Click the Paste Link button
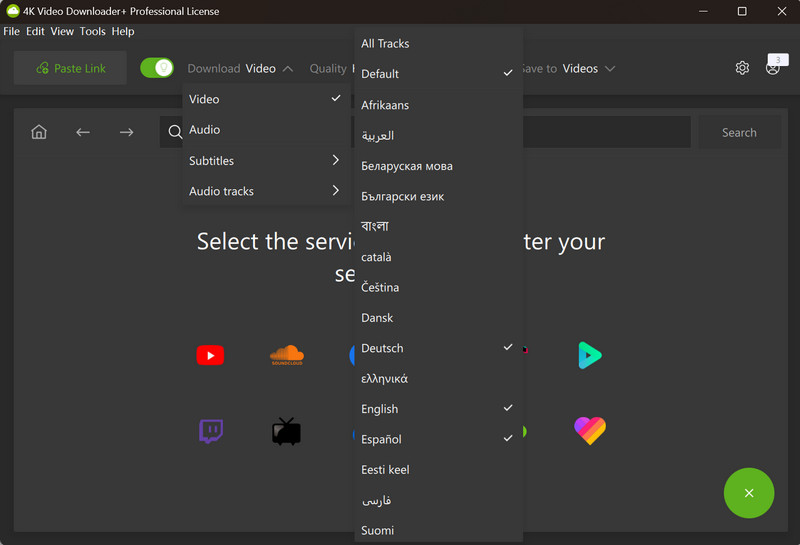 (x=70, y=68)
